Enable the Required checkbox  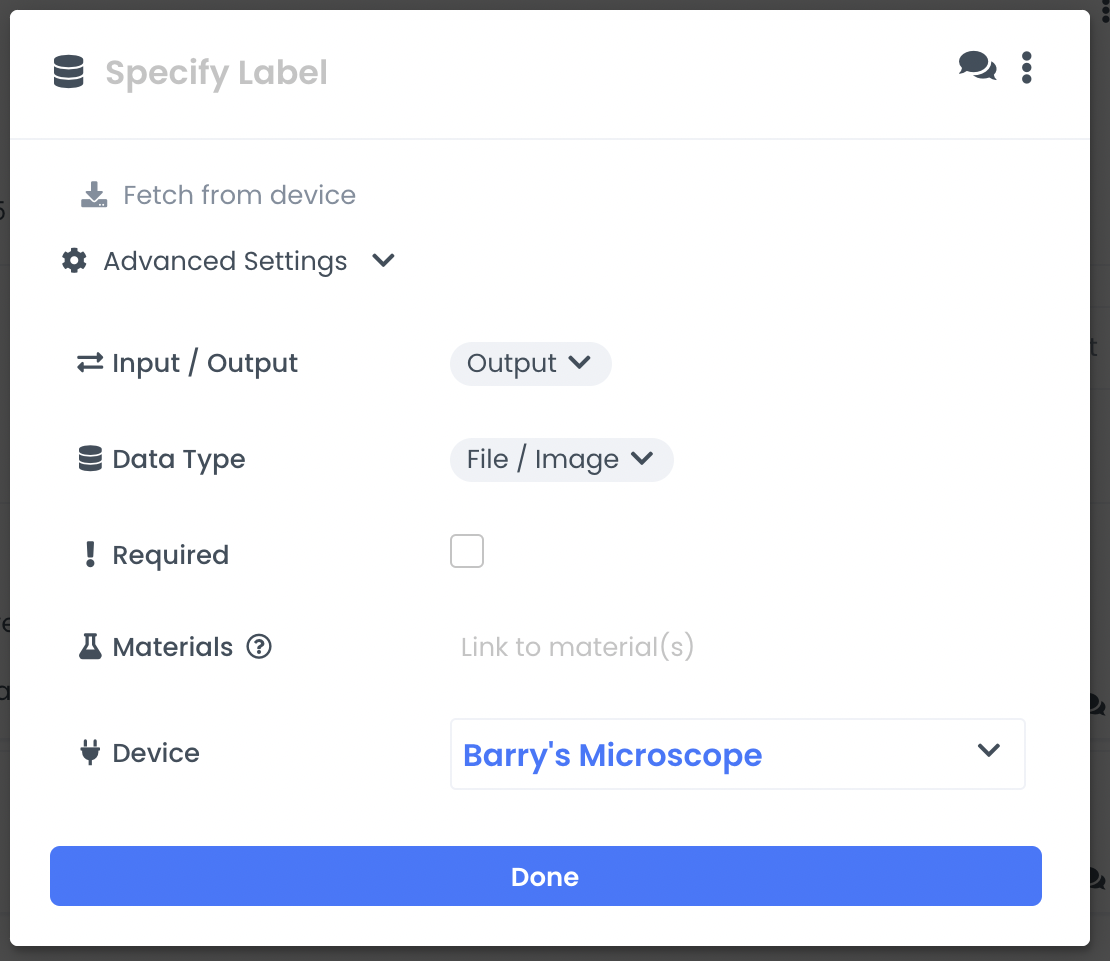coord(467,550)
